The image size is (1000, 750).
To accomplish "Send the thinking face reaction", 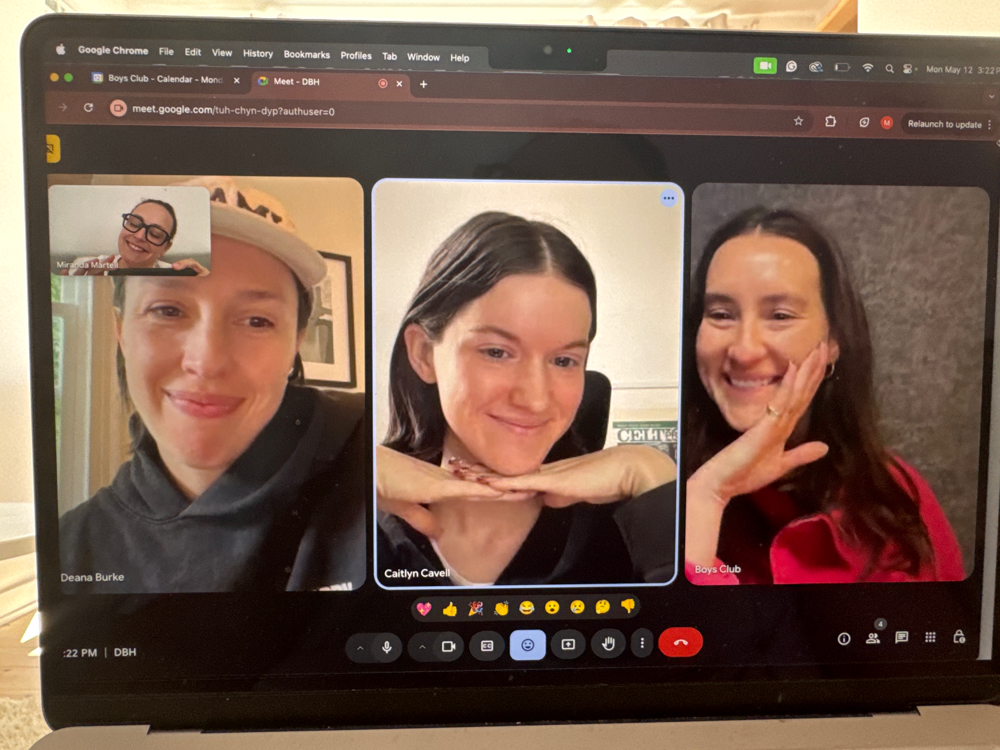I will 602,606.
